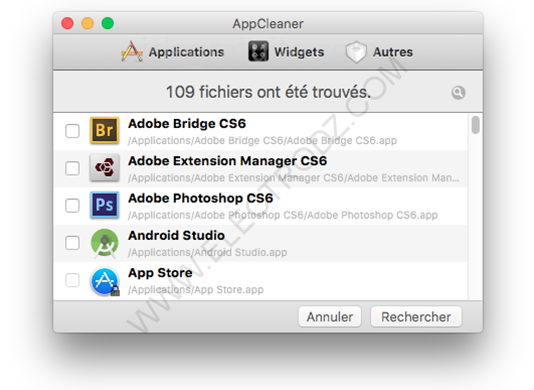Screen dimensions: 534x390
Task: Click the Annuler button
Action: pyautogui.click(x=330, y=317)
